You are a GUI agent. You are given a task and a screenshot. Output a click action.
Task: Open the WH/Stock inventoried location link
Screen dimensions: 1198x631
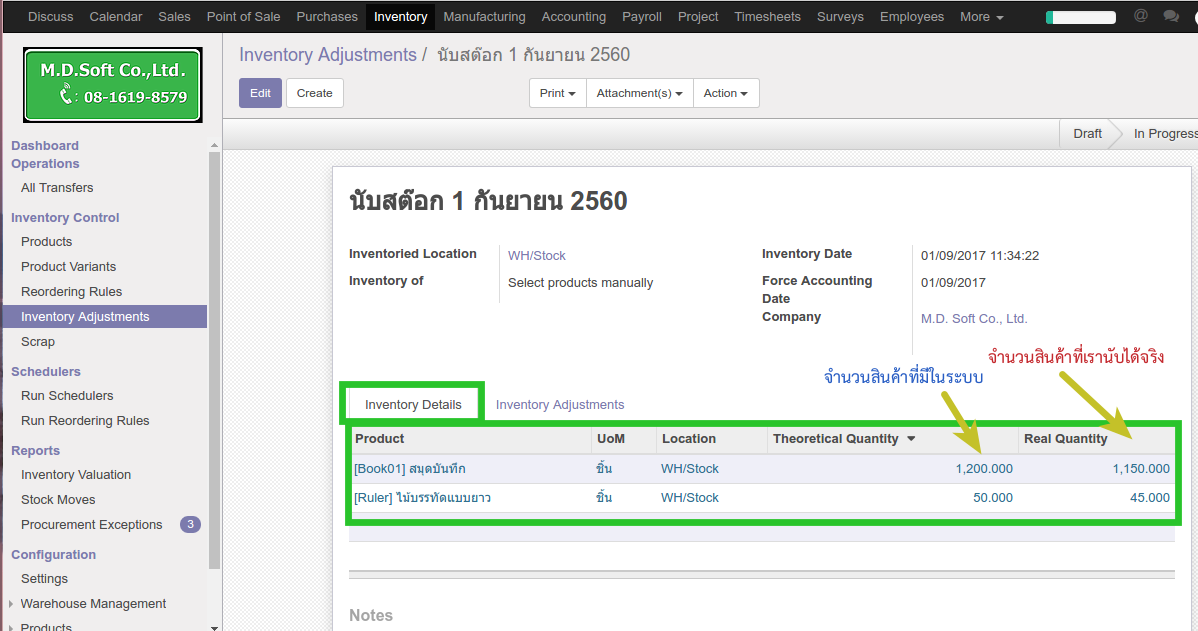[x=536, y=255]
